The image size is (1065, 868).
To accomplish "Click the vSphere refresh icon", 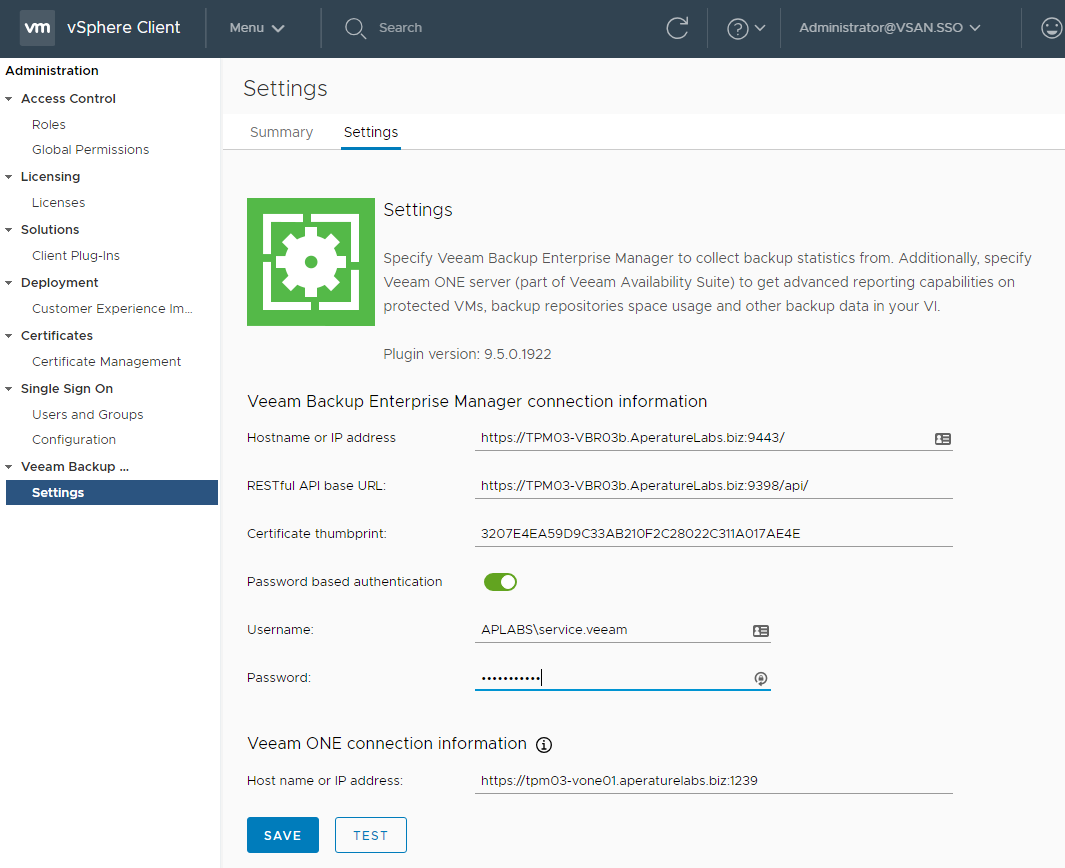I will pyautogui.click(x=677, y=28).
